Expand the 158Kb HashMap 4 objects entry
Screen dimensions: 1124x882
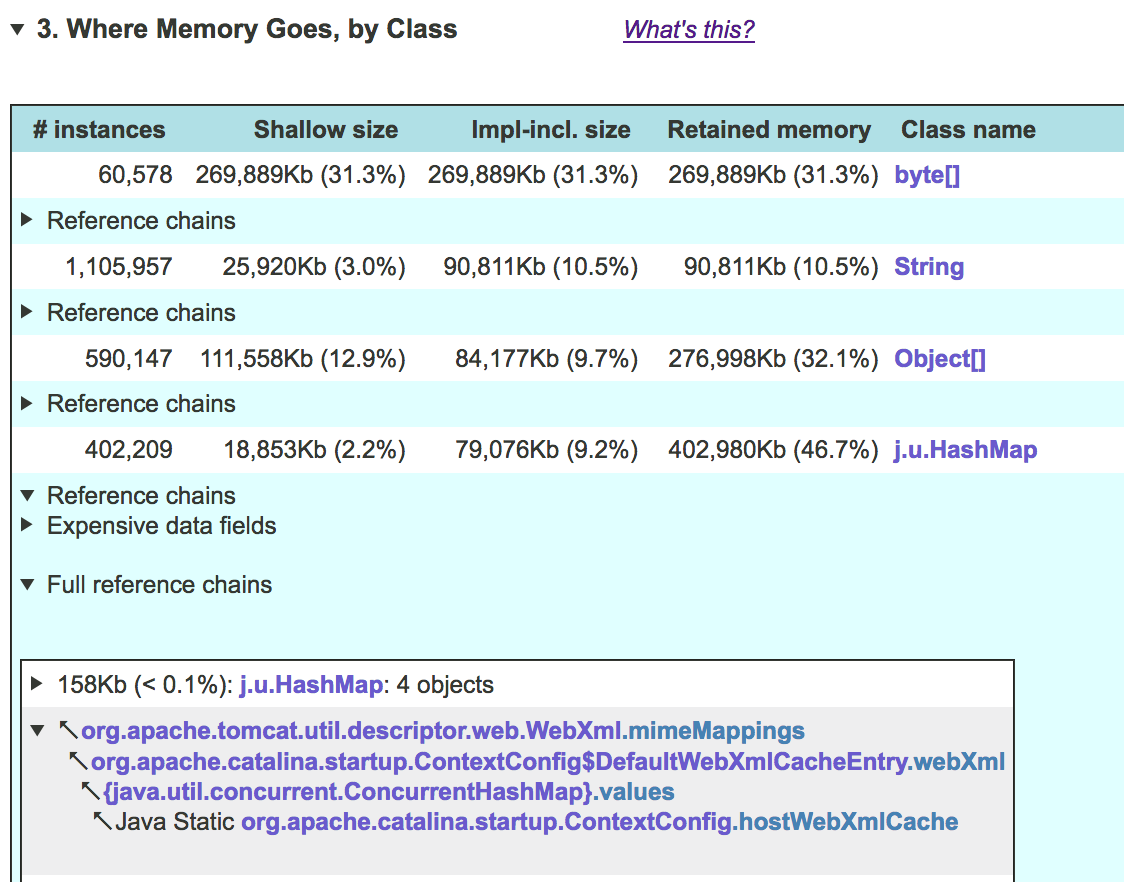38,685
